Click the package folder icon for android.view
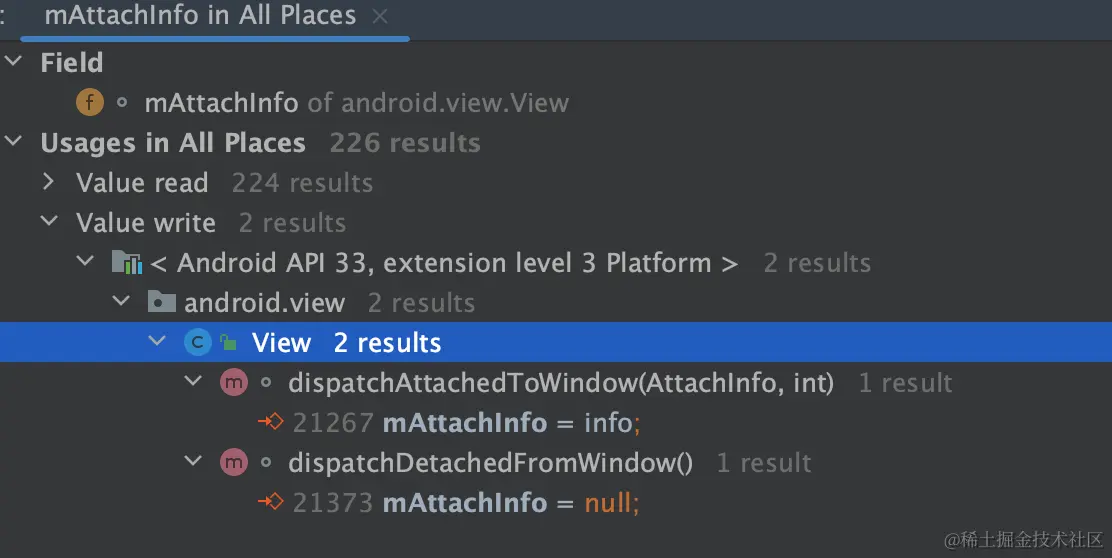The height and width of the screenshot is (558, 1112). tap(161, 302)
